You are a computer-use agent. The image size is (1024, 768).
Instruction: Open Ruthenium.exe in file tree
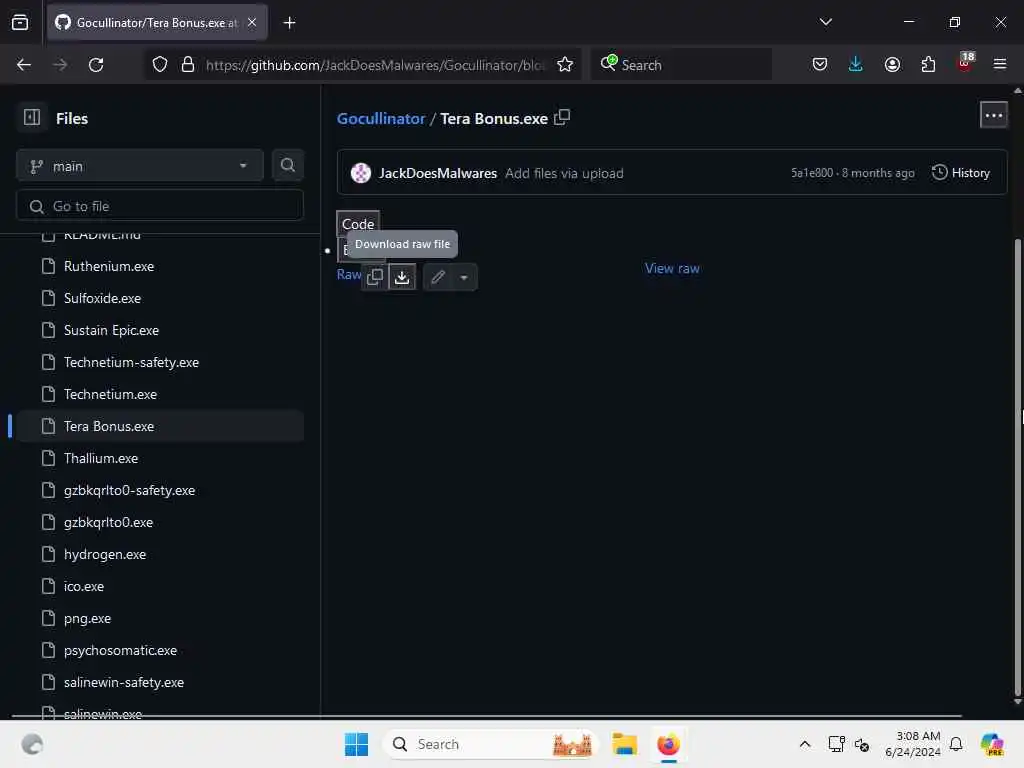tap(160, 266)
